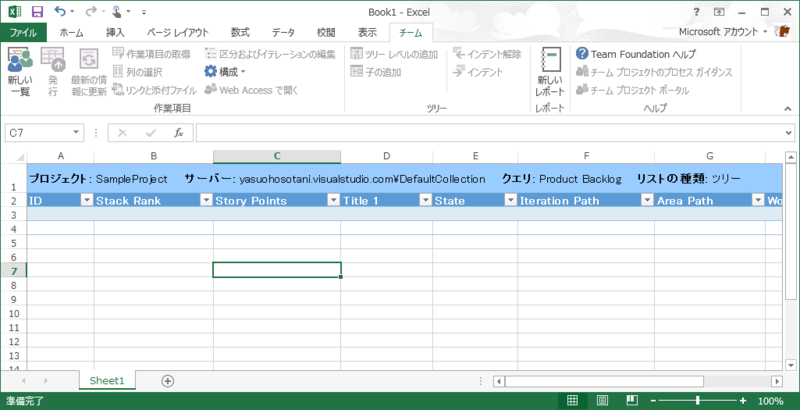
Task: Click Outdent (インデント解除)
Action: click(x=487, y=54)
